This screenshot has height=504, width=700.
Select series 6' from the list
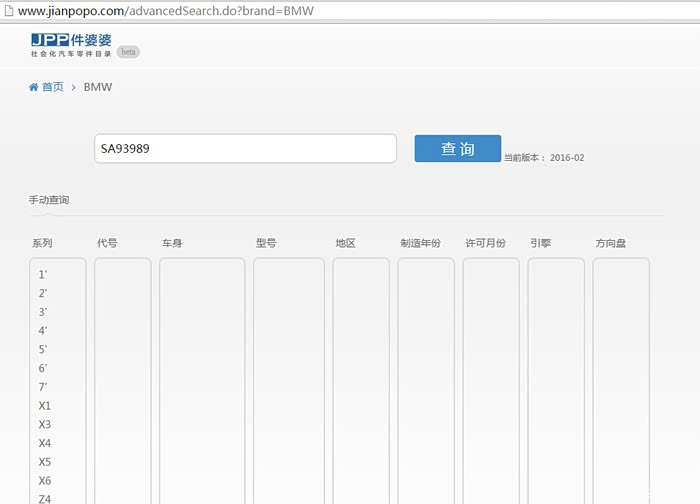click(x=43, y=368)
